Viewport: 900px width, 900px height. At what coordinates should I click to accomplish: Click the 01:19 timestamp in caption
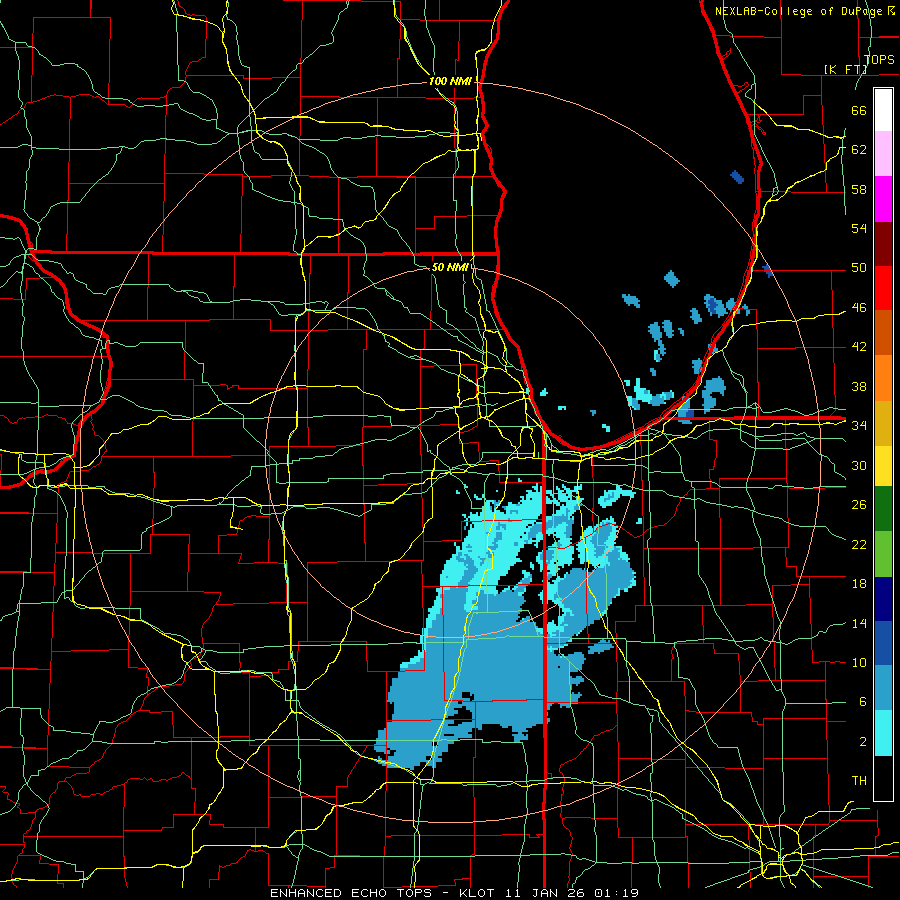616,893
